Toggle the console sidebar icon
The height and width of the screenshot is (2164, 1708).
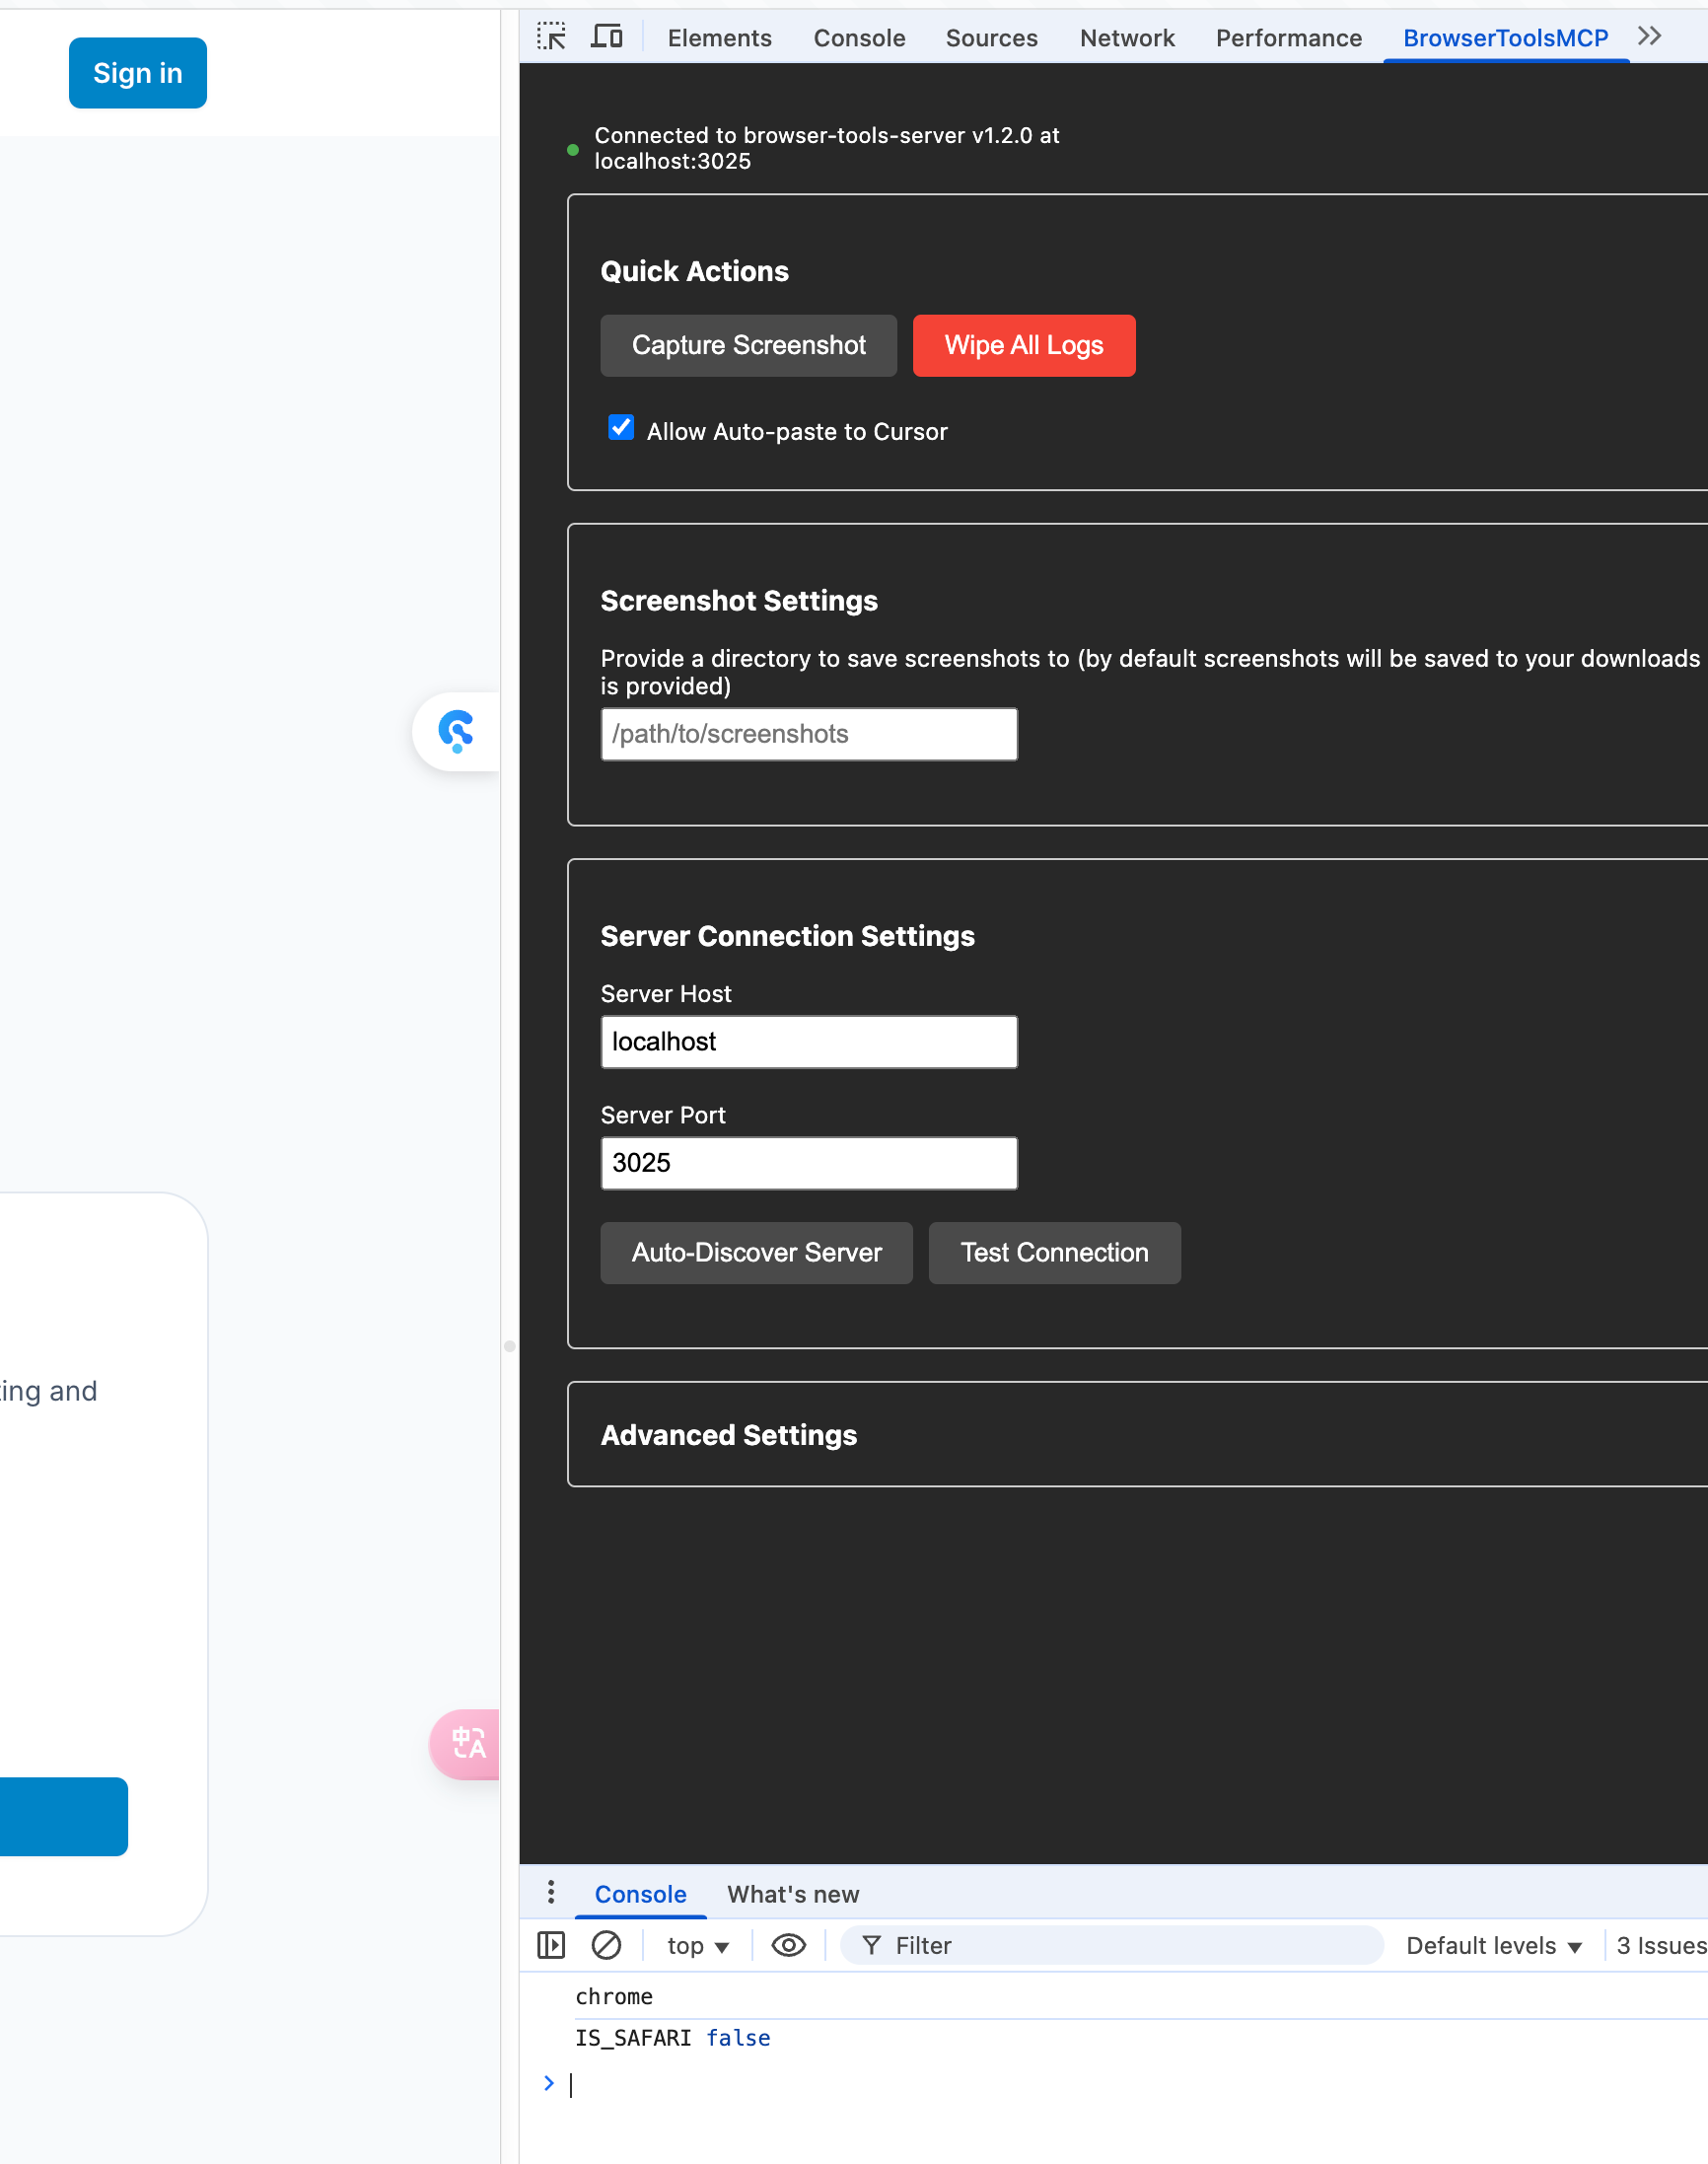[551, 1945]
